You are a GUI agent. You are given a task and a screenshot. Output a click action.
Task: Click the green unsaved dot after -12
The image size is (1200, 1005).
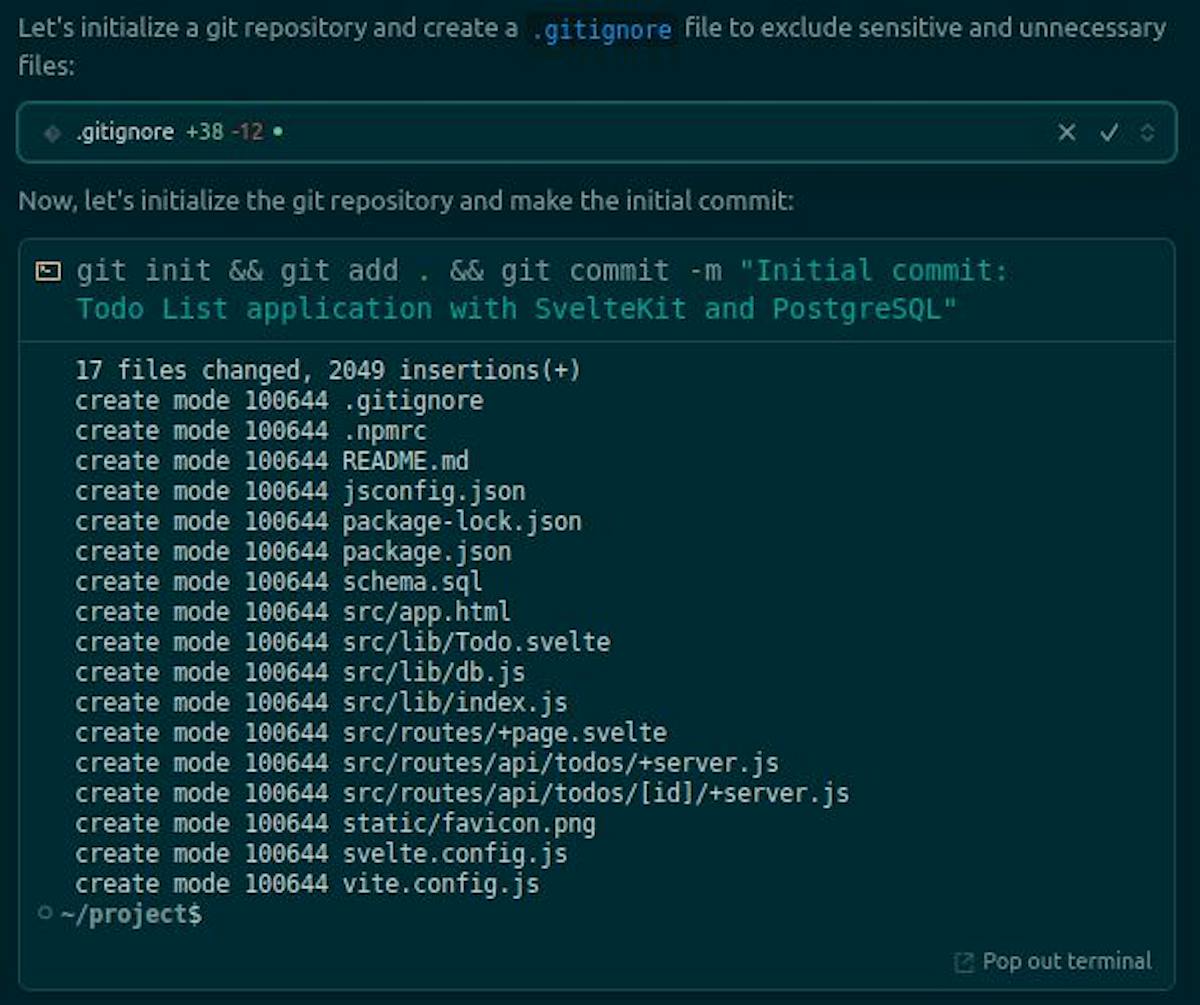click(277, 131)
